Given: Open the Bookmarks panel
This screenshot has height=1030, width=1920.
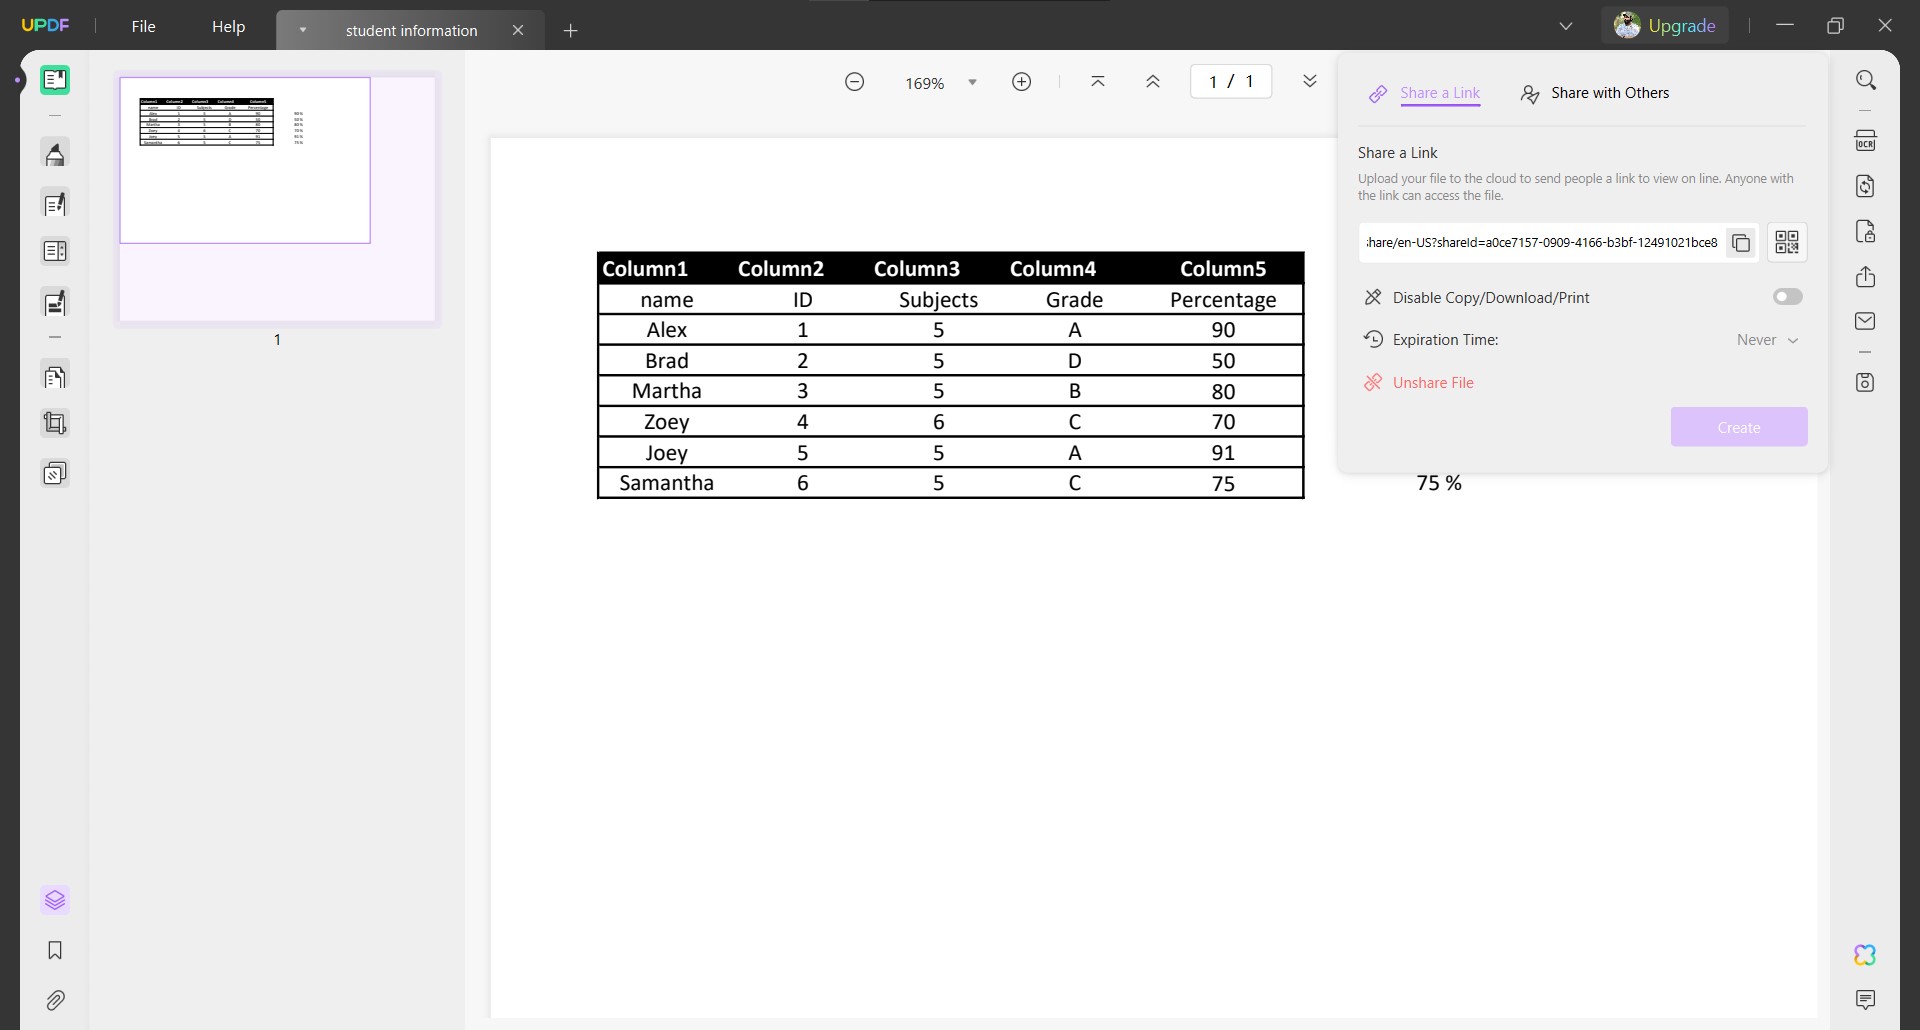Looking at the screenshot, I should click(55, 950).
